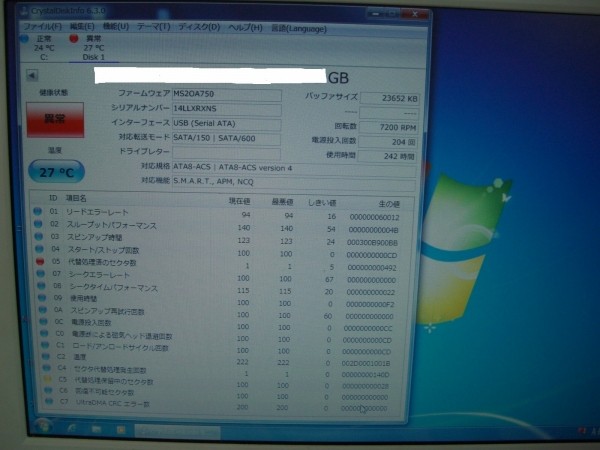Open the Windows Start menu orb
Screen dimensions: 600x450
(x=44, y=427)
